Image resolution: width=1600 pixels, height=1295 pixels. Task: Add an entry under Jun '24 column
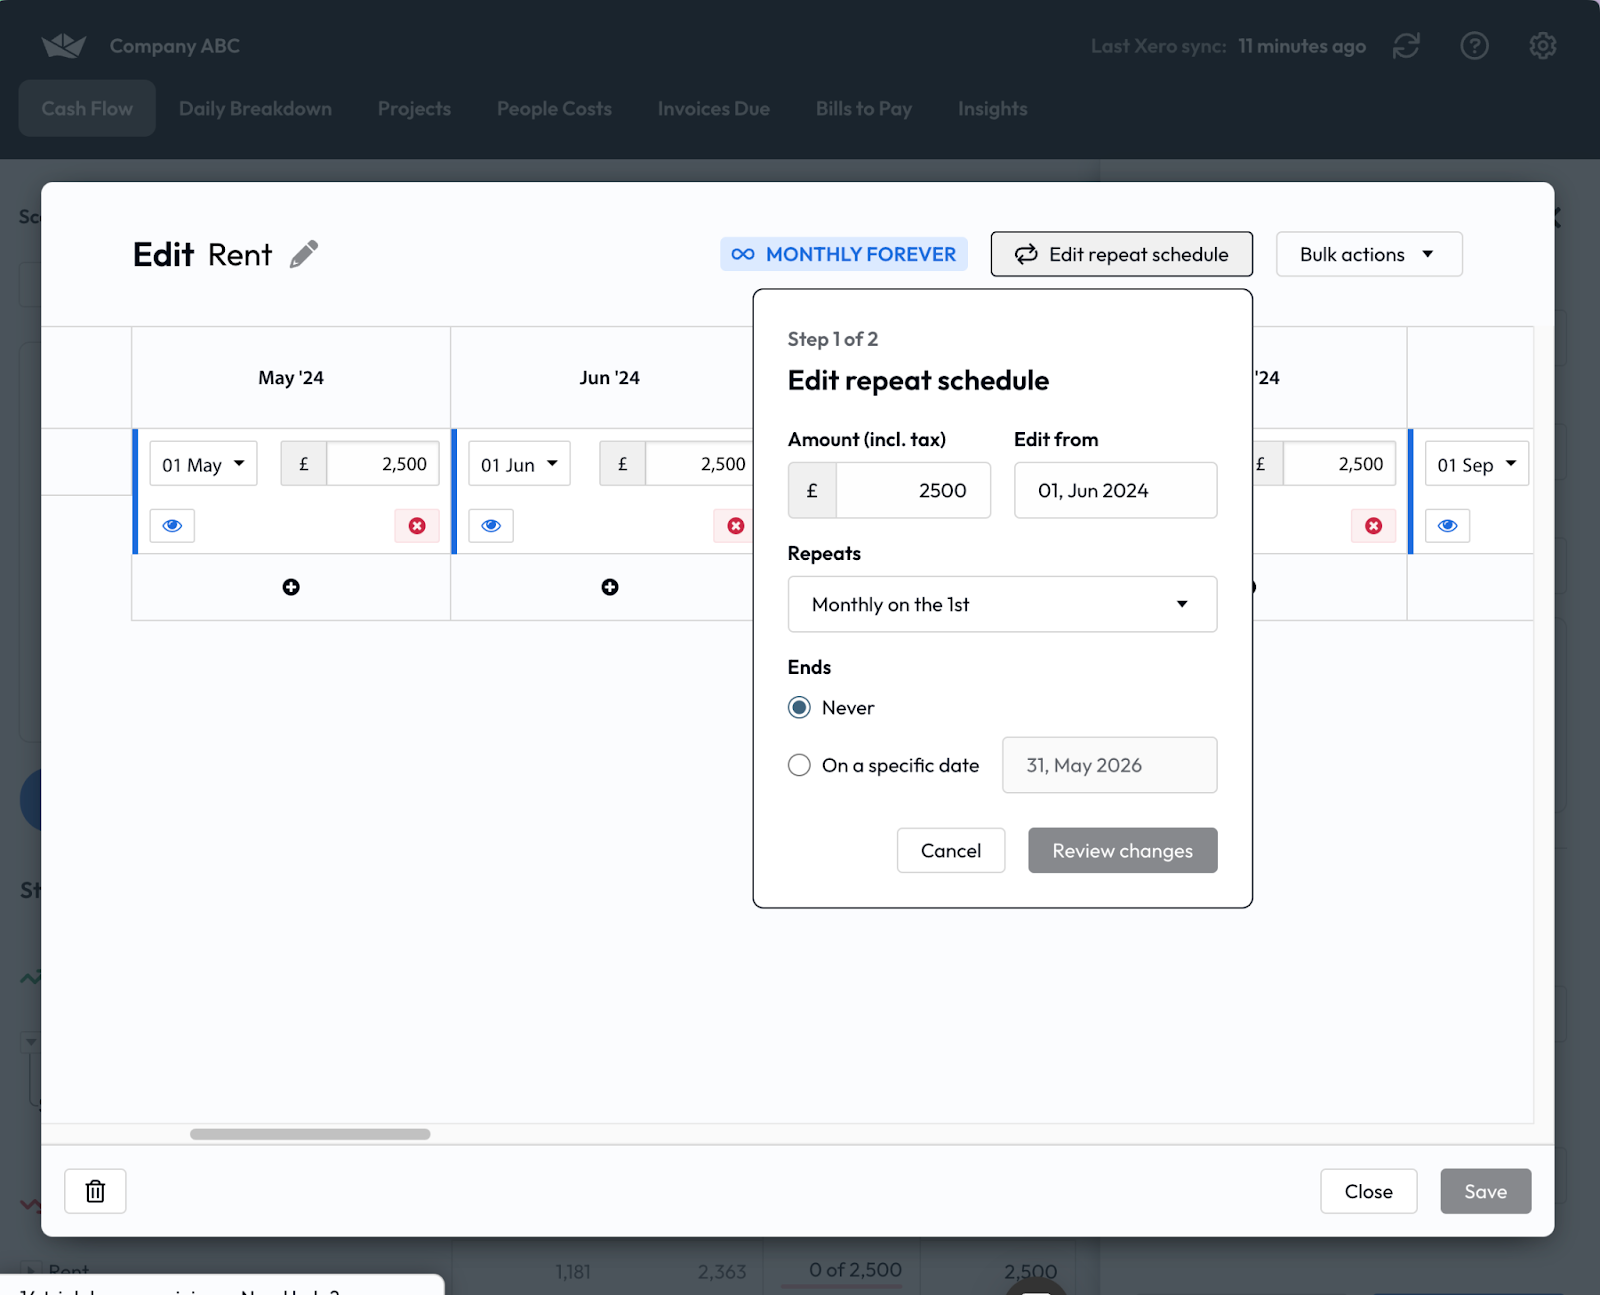tap(610, 587)
